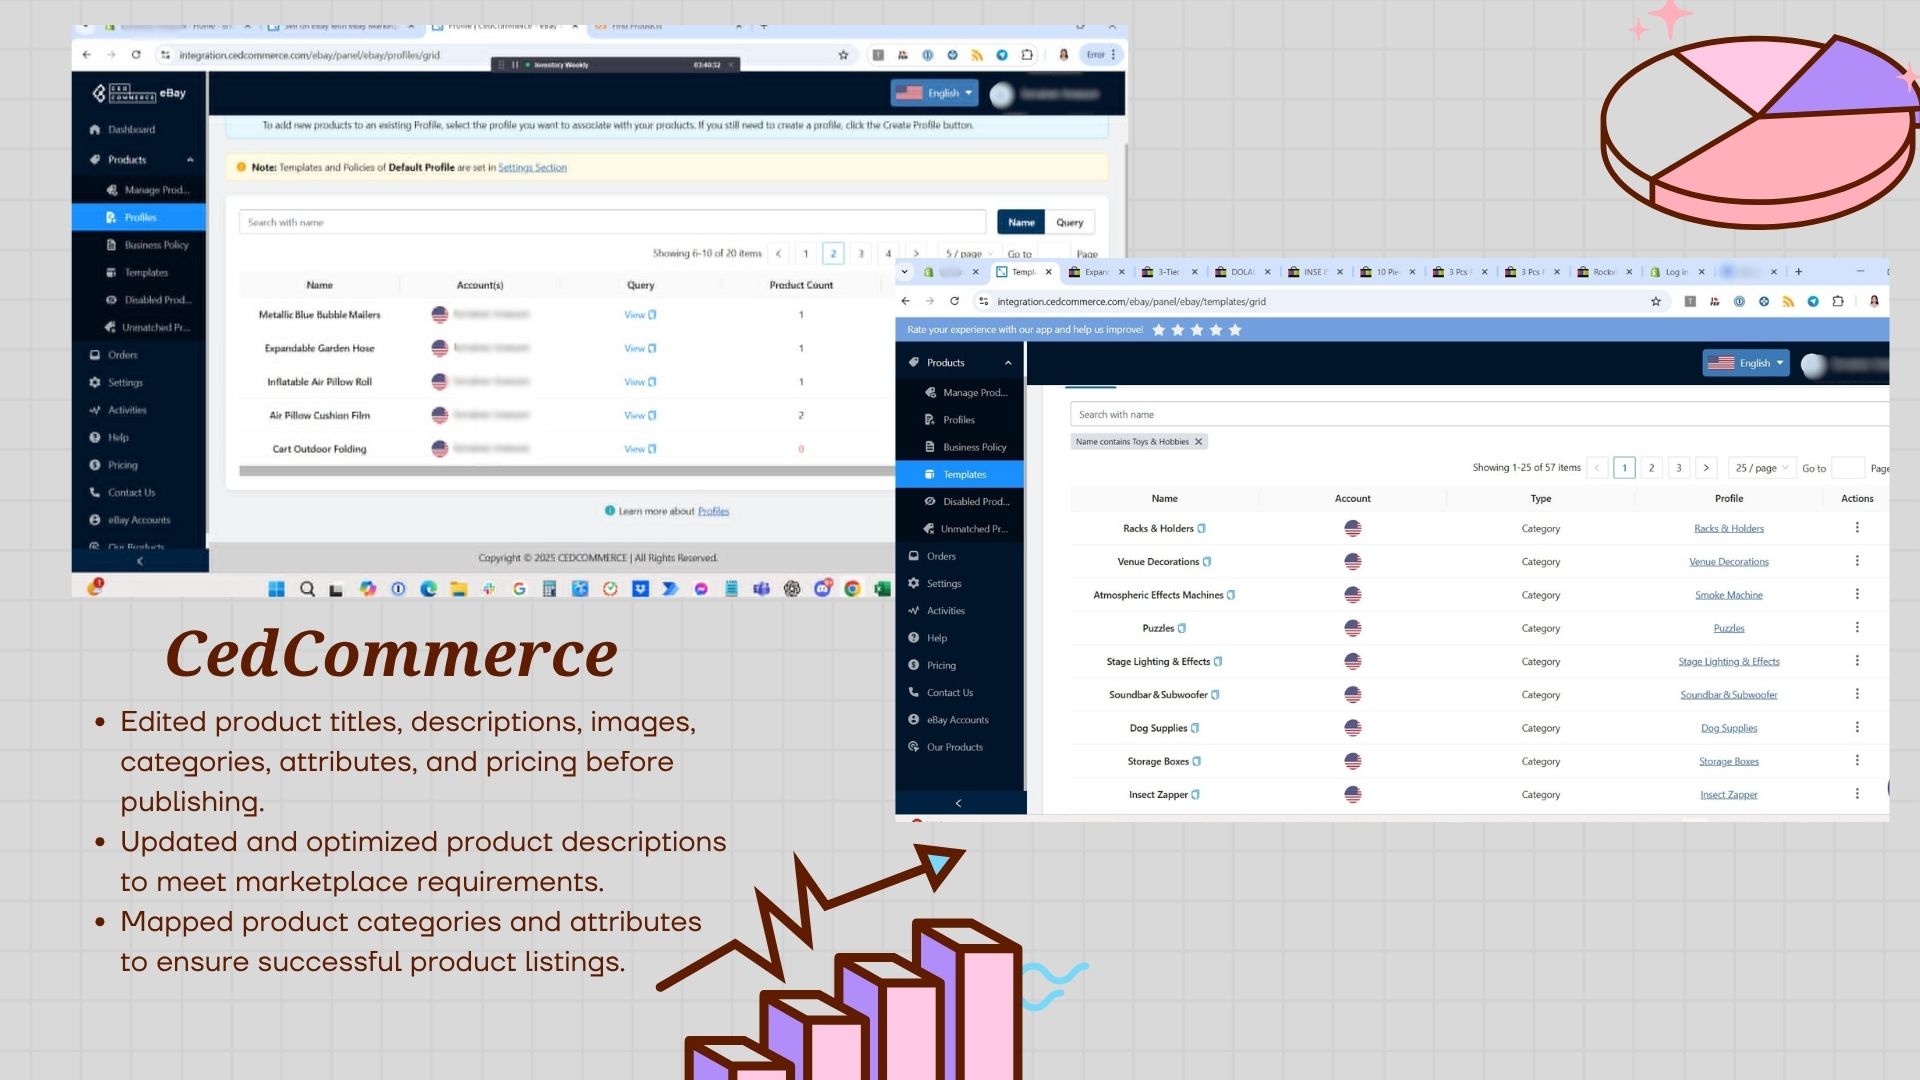Open English language dropdown in Profiles window
The image size is (1920, 1080).
pos(934,93)
